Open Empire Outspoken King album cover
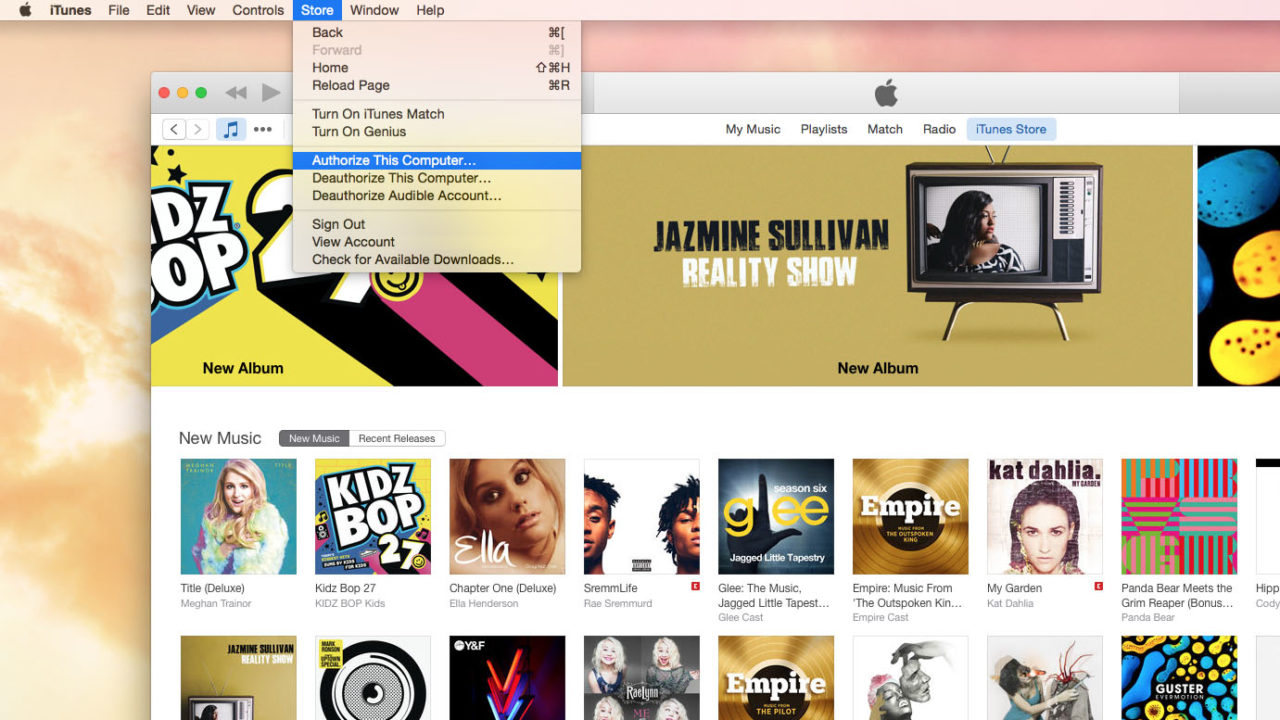 click(x=910, y=516)
